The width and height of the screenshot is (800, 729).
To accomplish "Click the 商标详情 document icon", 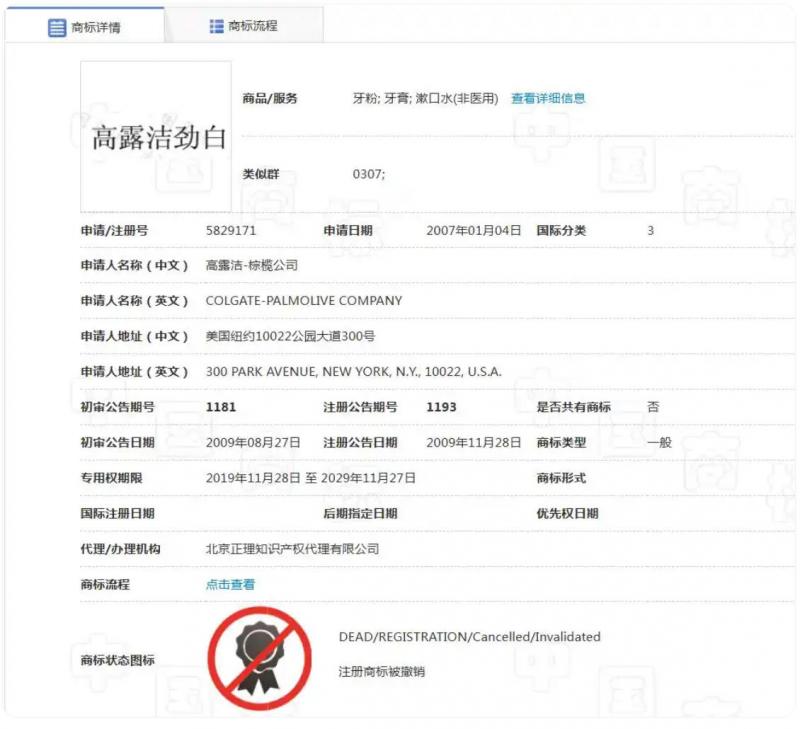I will tap(57, 28).
